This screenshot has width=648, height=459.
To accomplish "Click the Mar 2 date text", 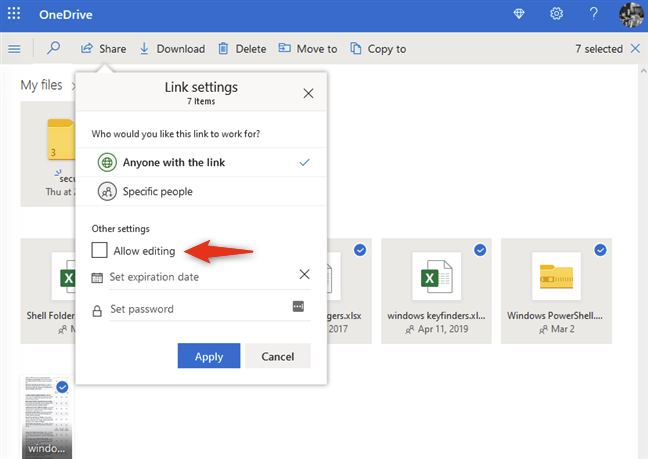I will pos(563,329).
